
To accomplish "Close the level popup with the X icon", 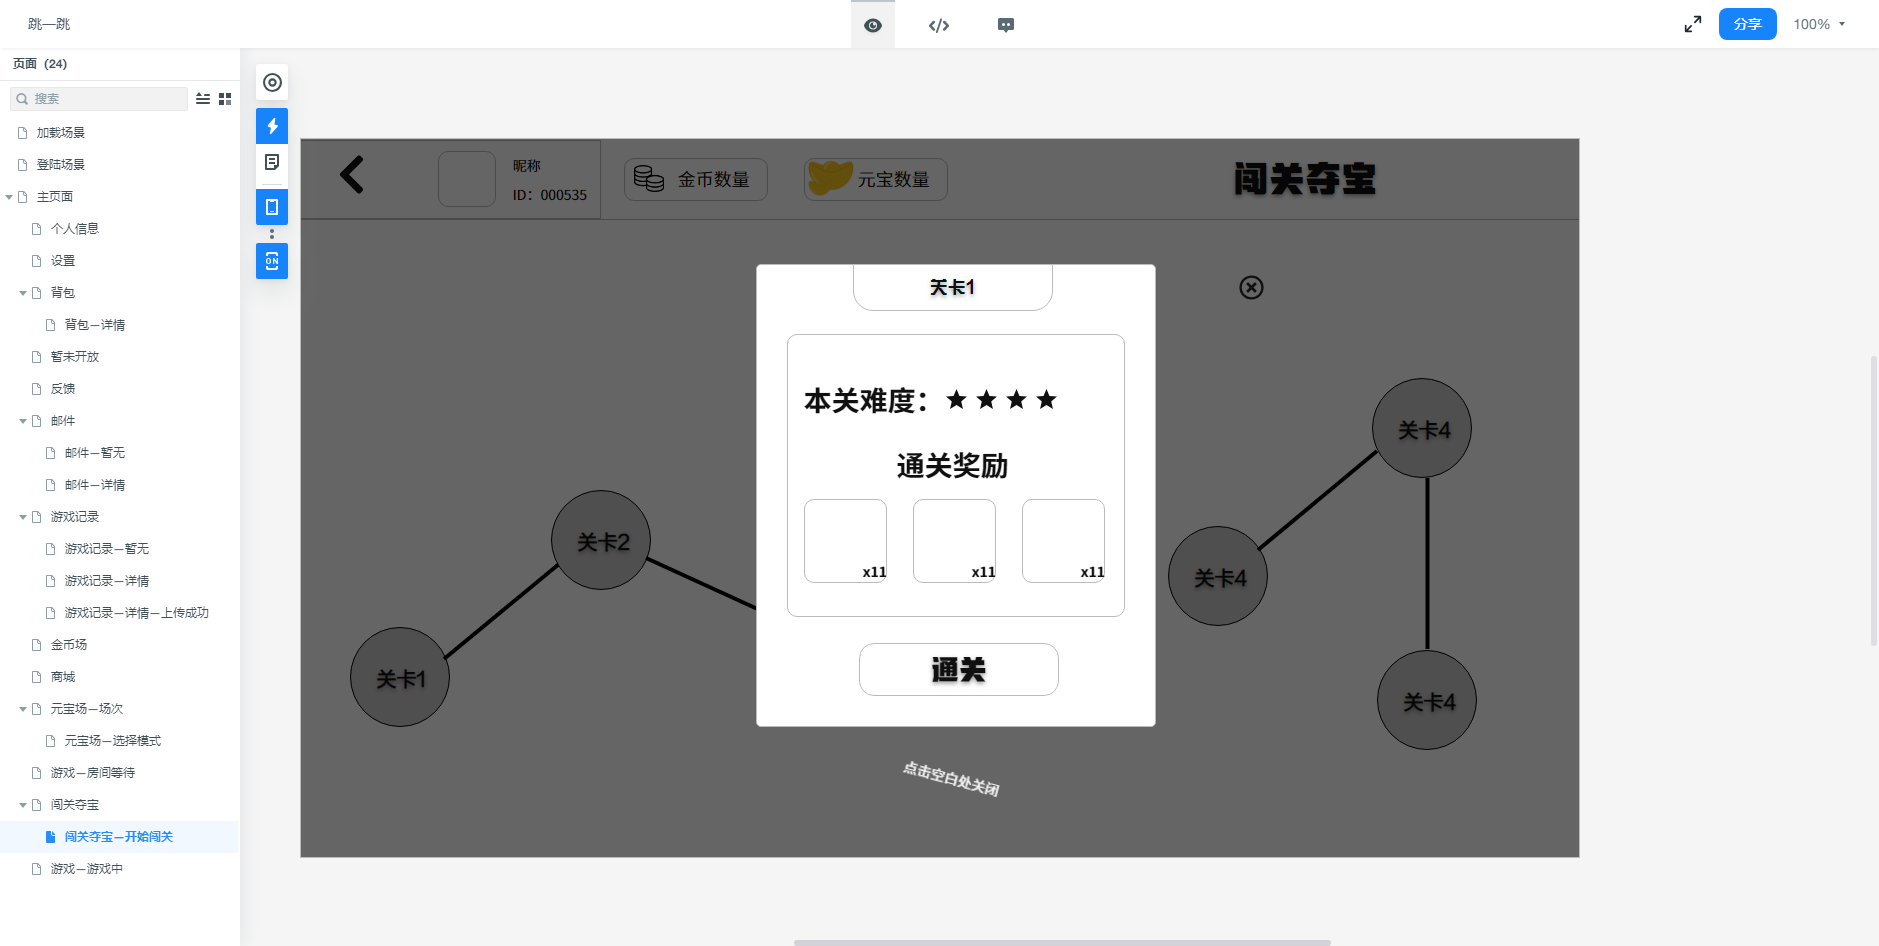I will coord(1251,288).
